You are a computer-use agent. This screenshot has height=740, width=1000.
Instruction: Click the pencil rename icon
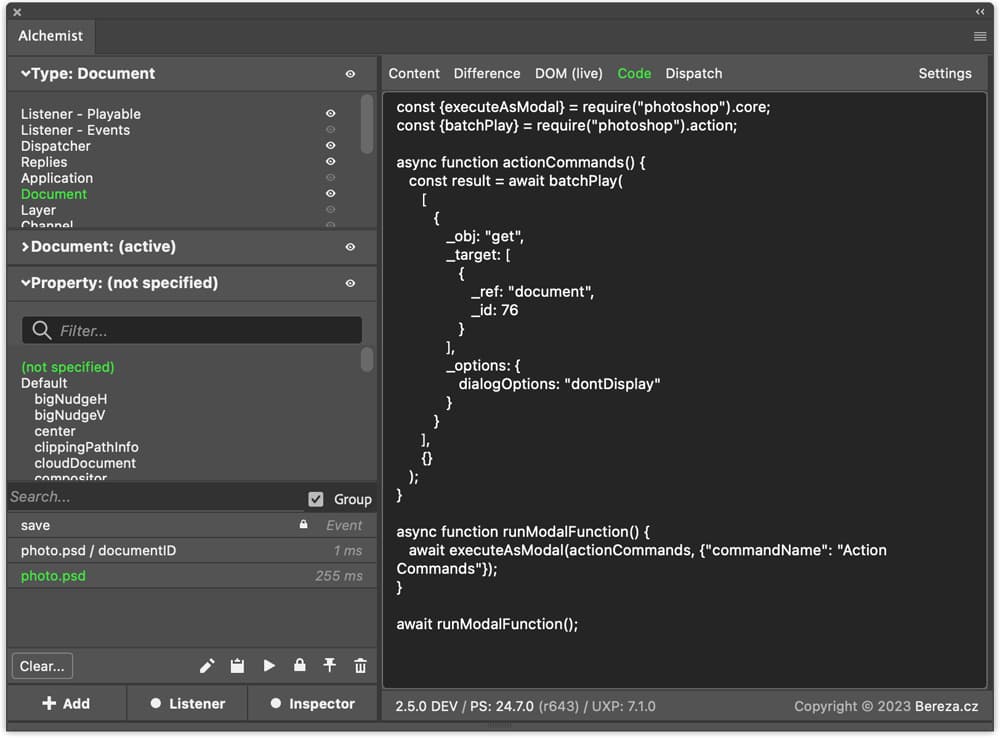[207, 666]
